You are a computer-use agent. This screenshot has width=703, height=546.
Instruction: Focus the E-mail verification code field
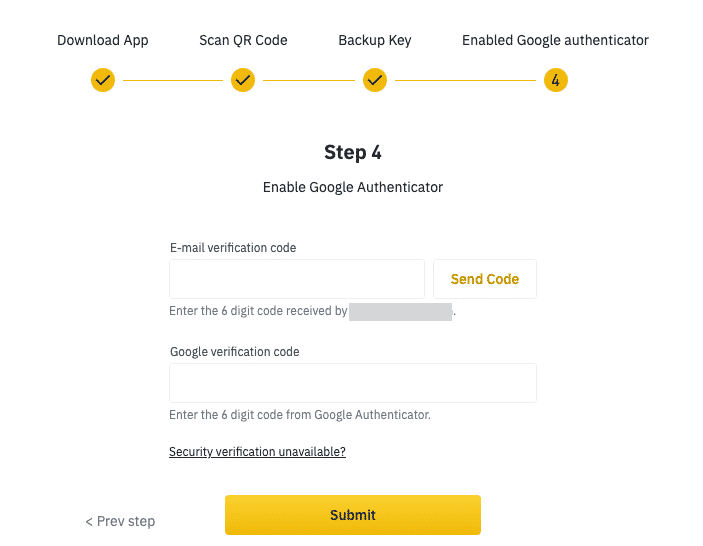click(297, 279)
